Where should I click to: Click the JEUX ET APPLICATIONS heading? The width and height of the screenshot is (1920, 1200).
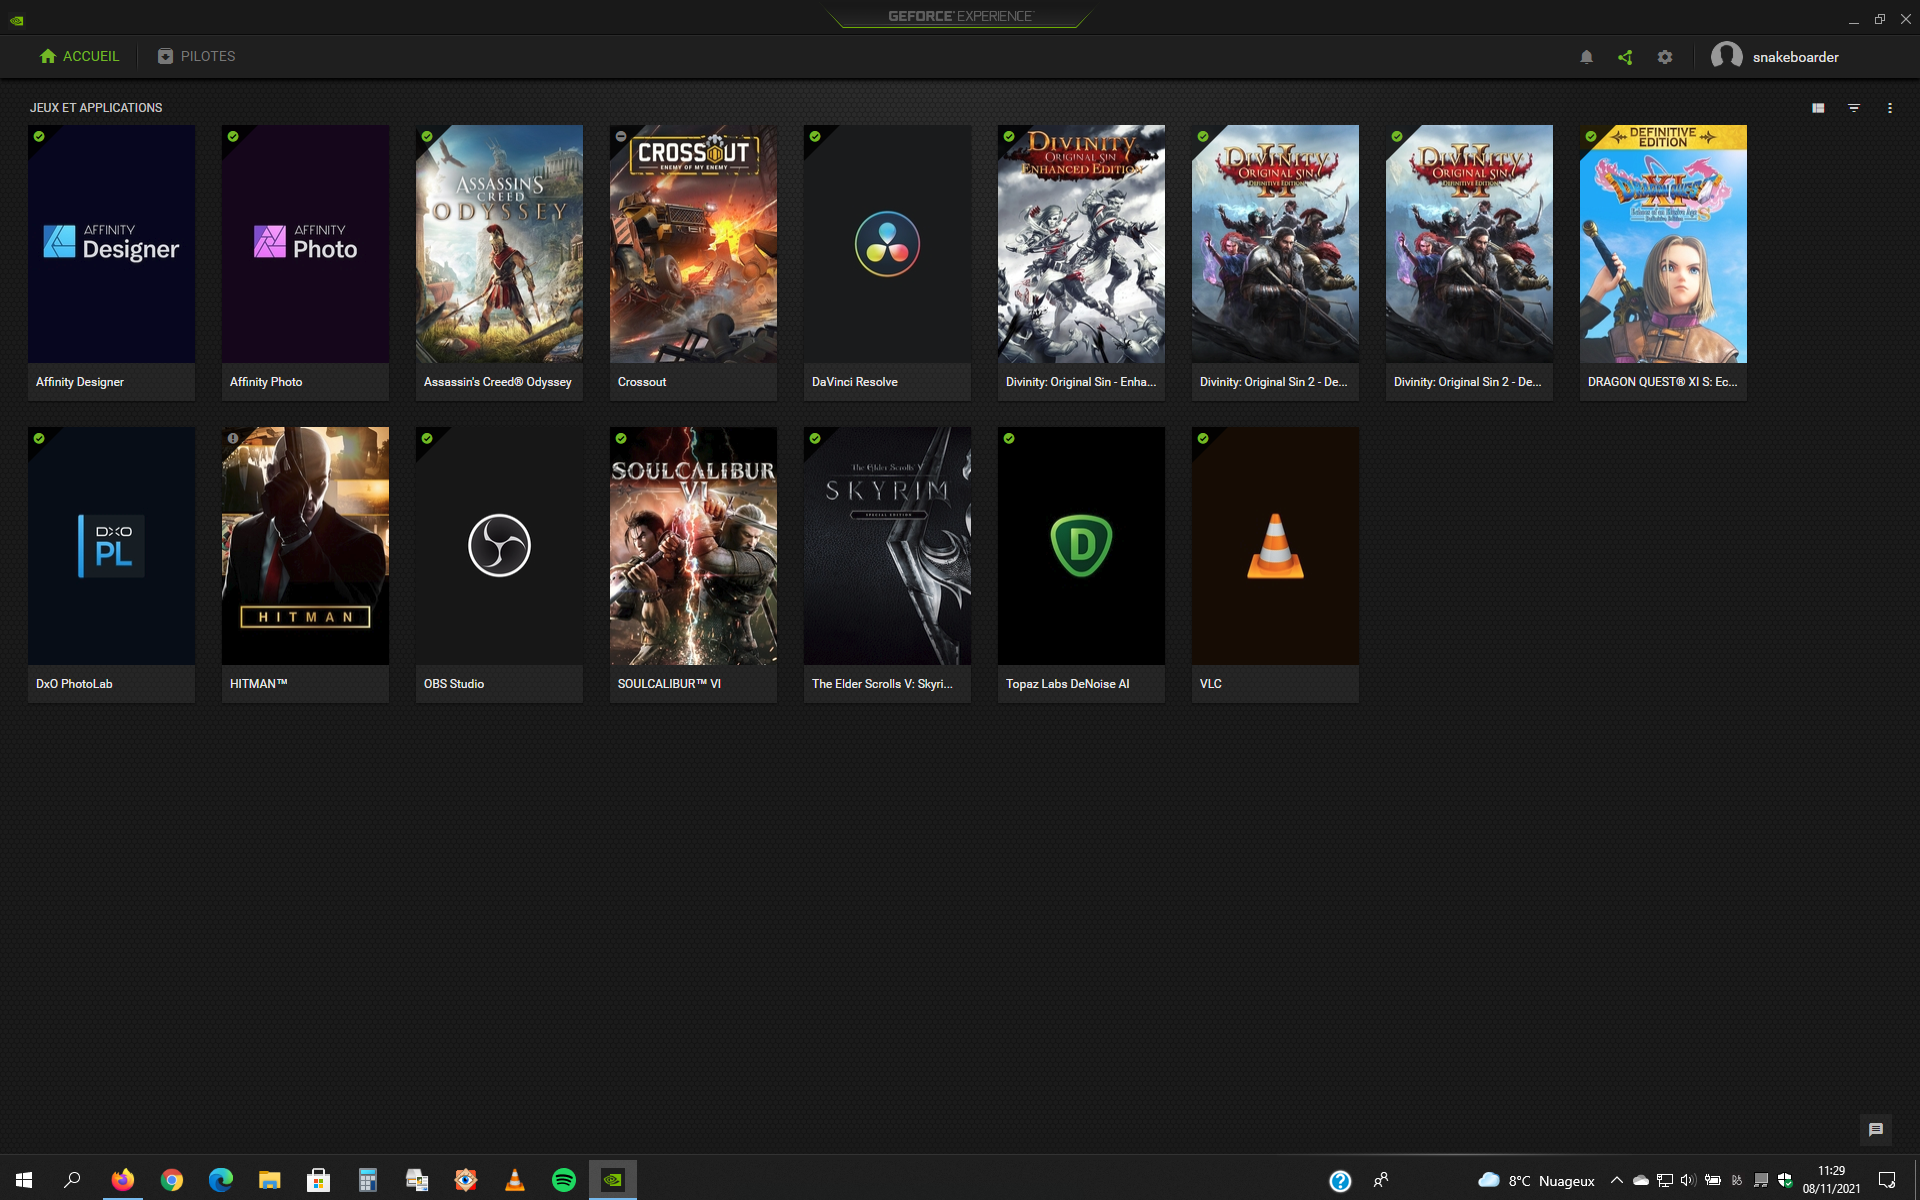(96, 108)
